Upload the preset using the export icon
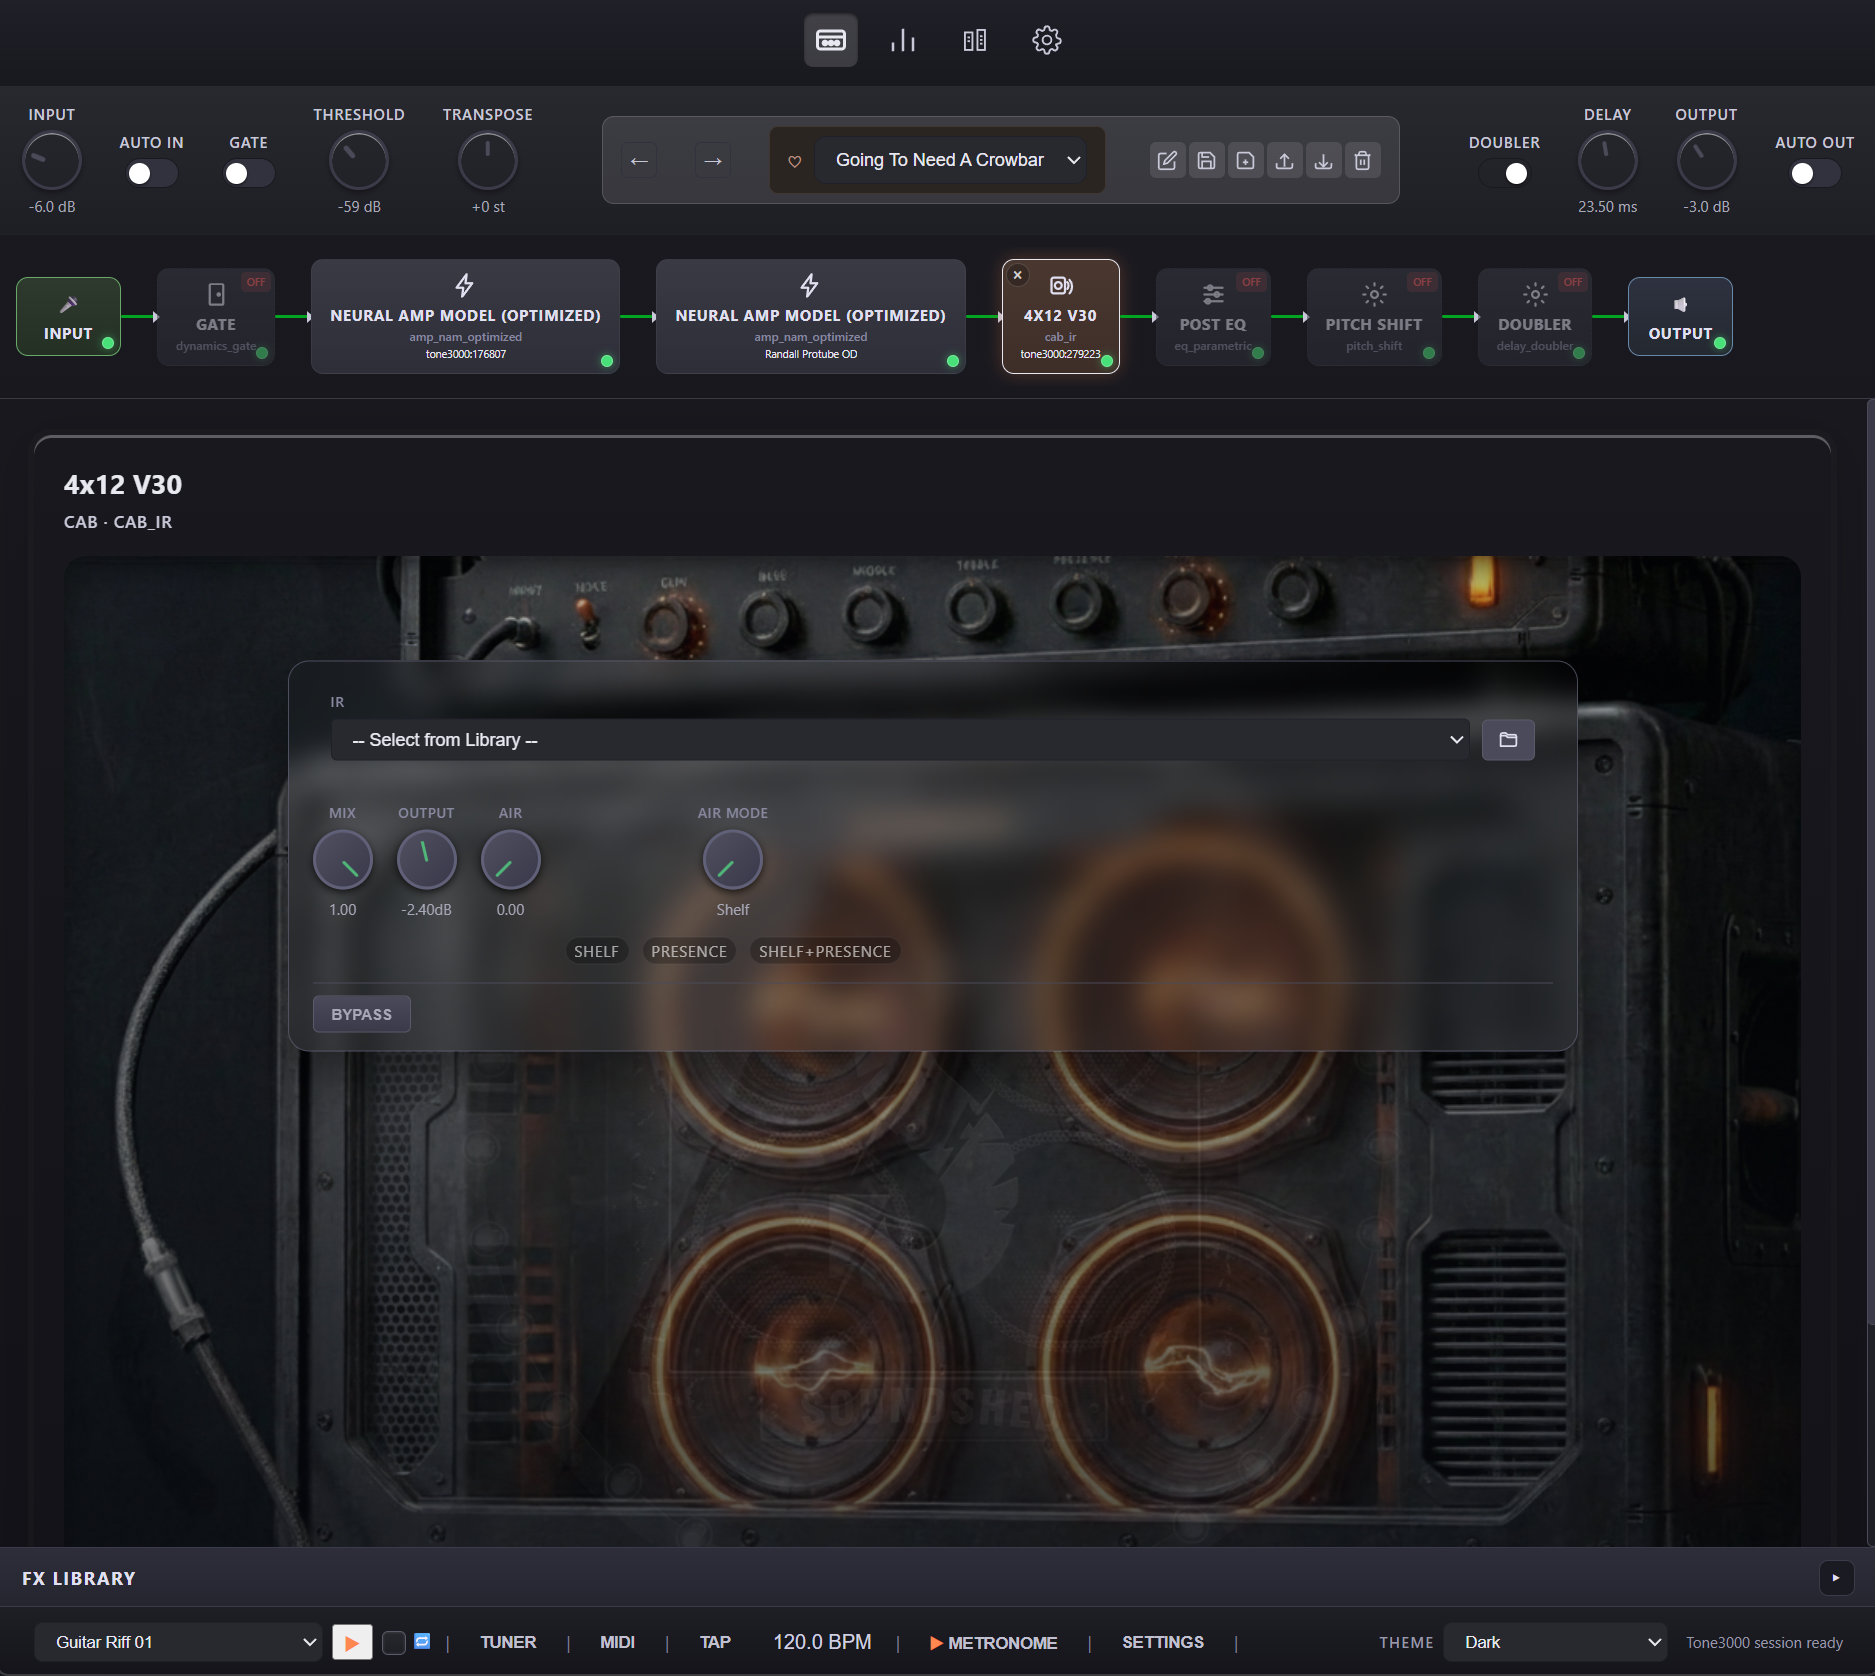This screenshot has height=1676, width=1875. [1285, 160]
